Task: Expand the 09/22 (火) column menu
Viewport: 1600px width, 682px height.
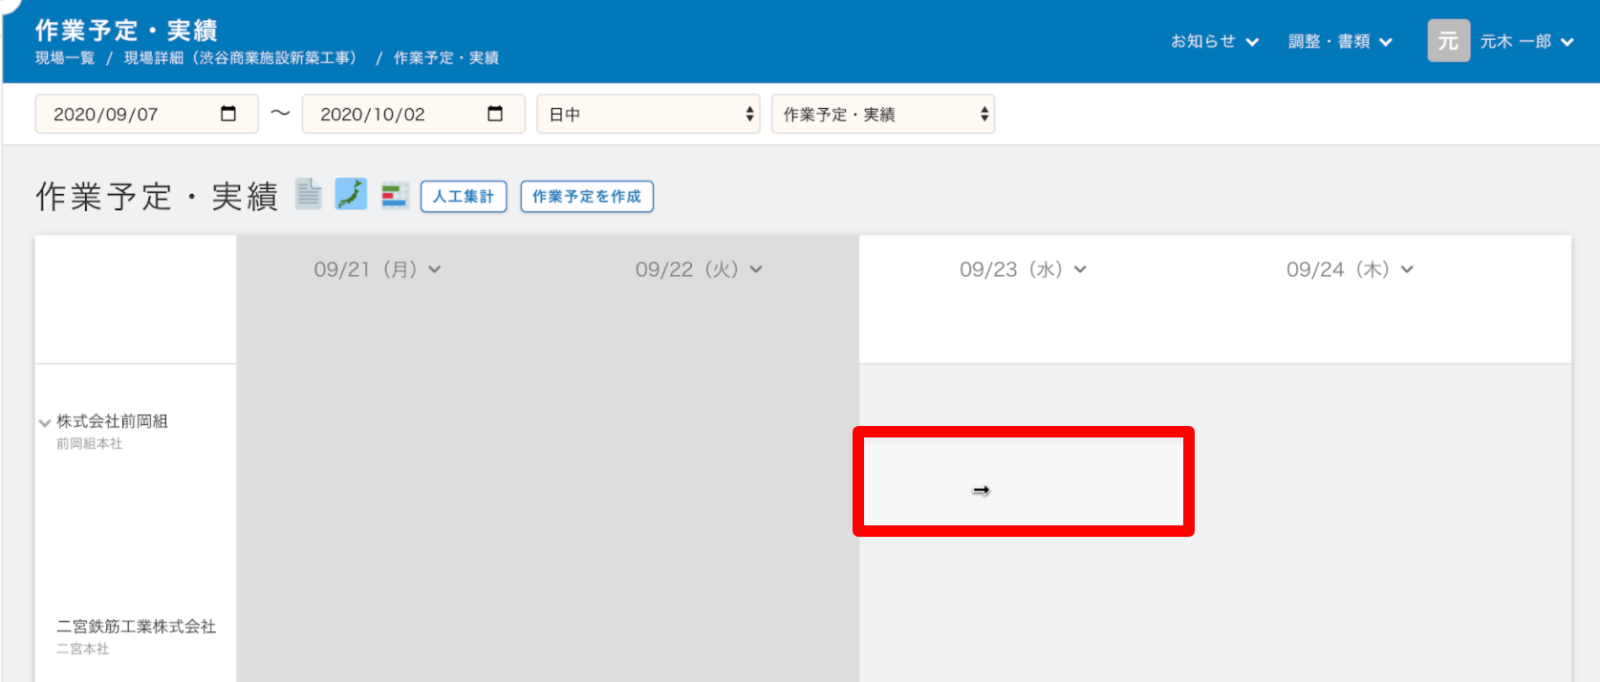Action: click(x=756, y=270)
